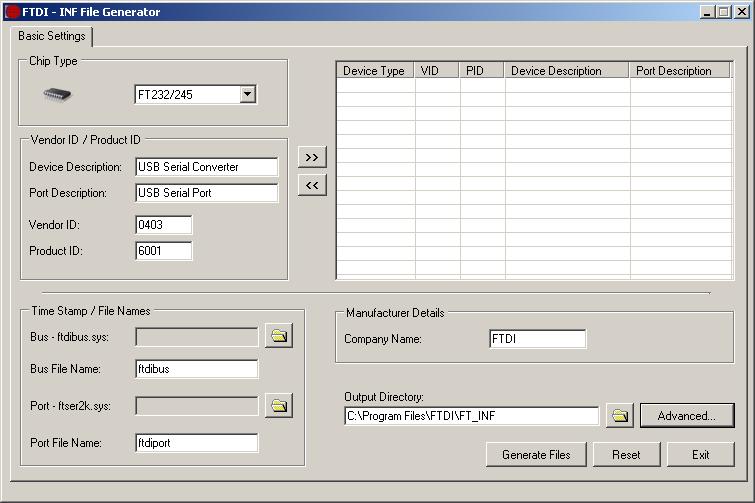Viewport: 755px width, 503px height.
Task: Click the Device Type column header
Action: pyautogui.click(x=374, y=71)
